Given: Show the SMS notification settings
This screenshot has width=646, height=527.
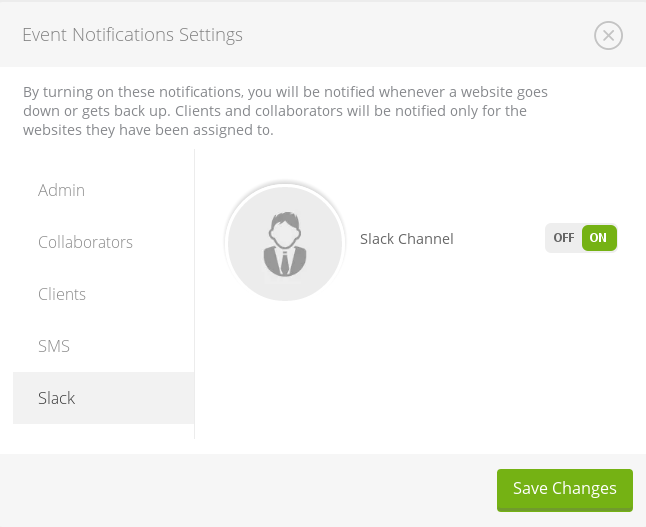Looking at the screenshot, I should coord(54,346).
